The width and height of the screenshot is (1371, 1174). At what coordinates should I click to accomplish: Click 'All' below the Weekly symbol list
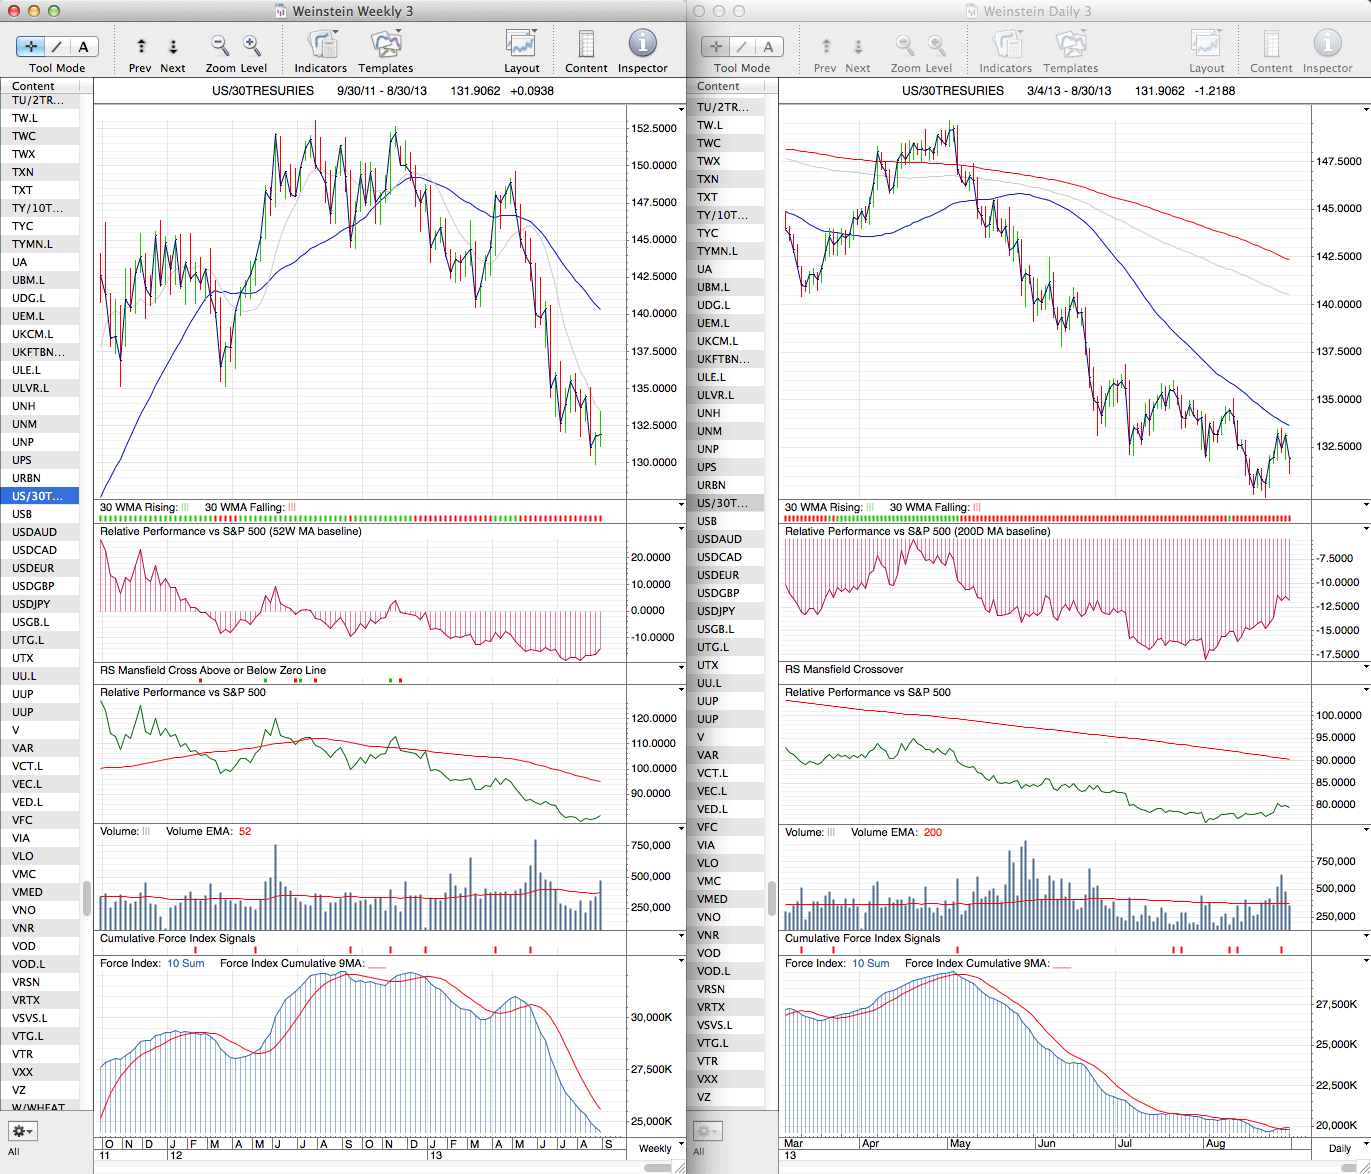pos(14,1152)
